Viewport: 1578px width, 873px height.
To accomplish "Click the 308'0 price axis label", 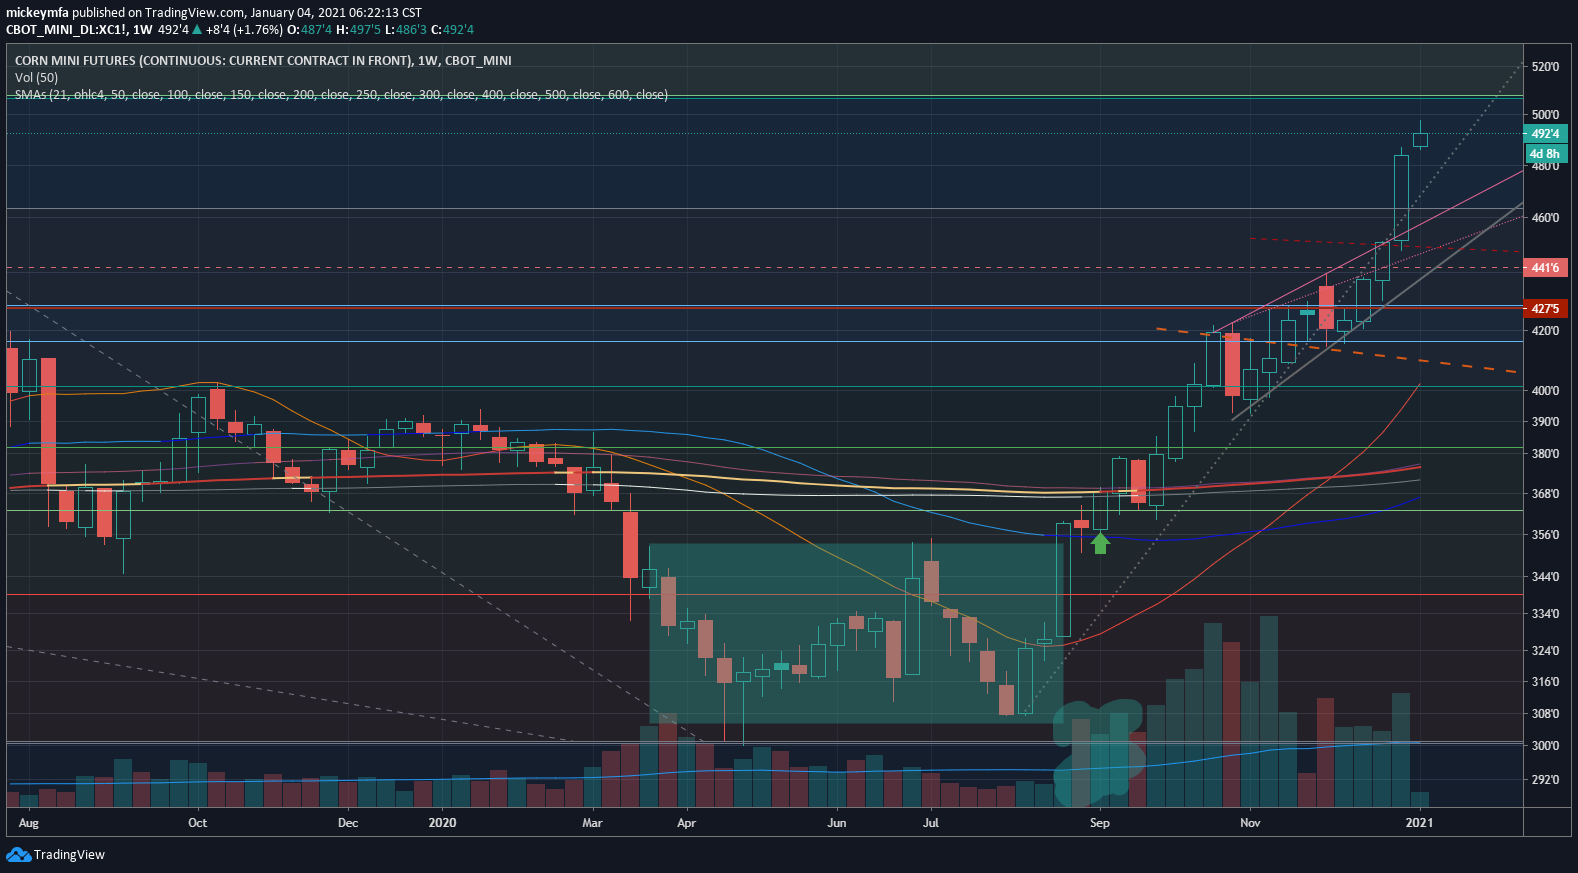I will pyautogui.click(x=1545, y=714).
